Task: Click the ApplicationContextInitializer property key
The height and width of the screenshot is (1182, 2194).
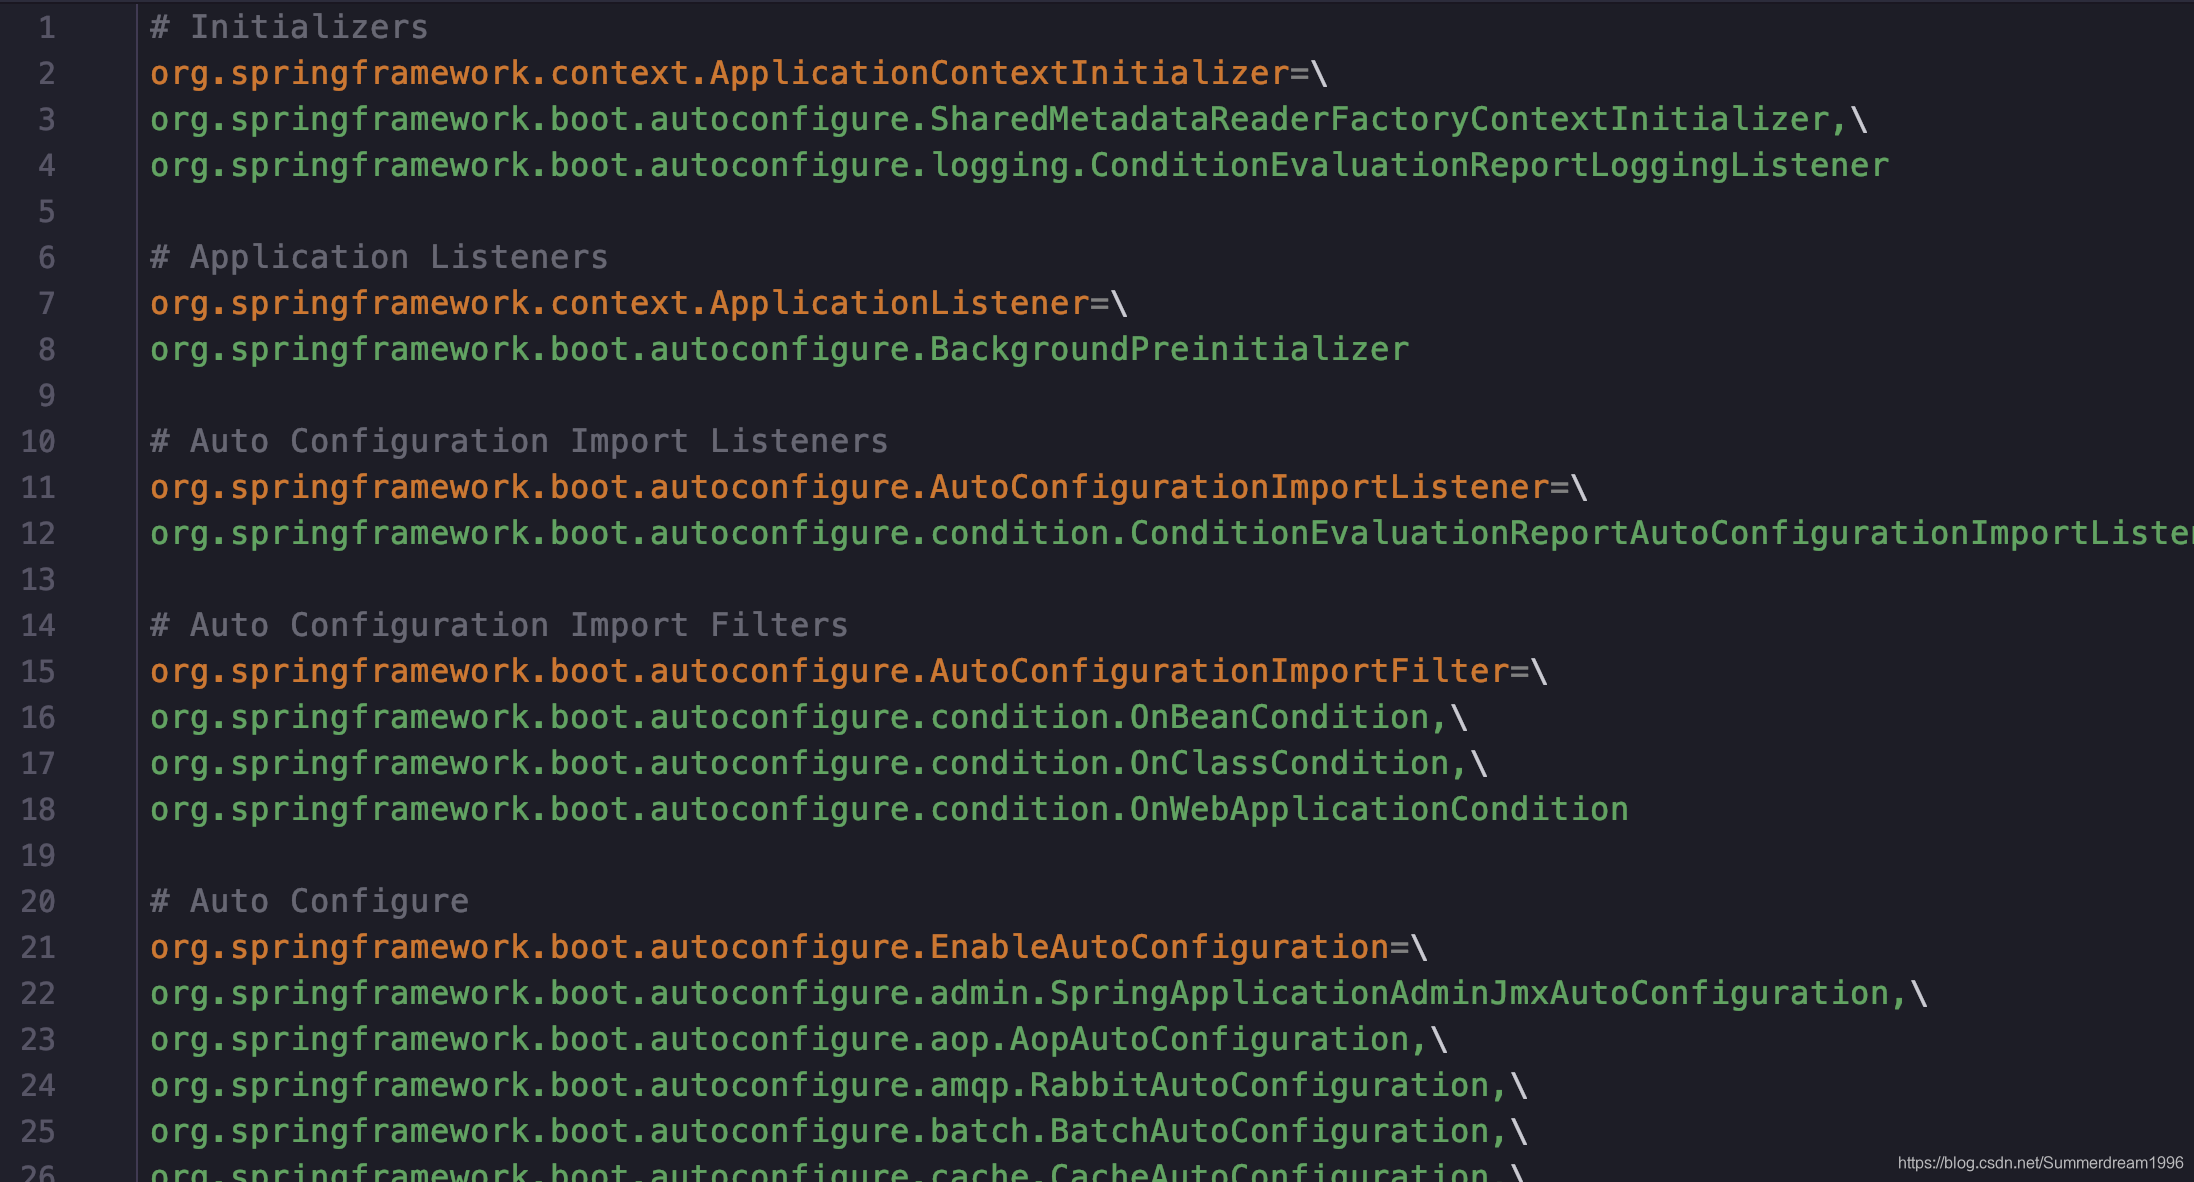Action: click(719, 73)
